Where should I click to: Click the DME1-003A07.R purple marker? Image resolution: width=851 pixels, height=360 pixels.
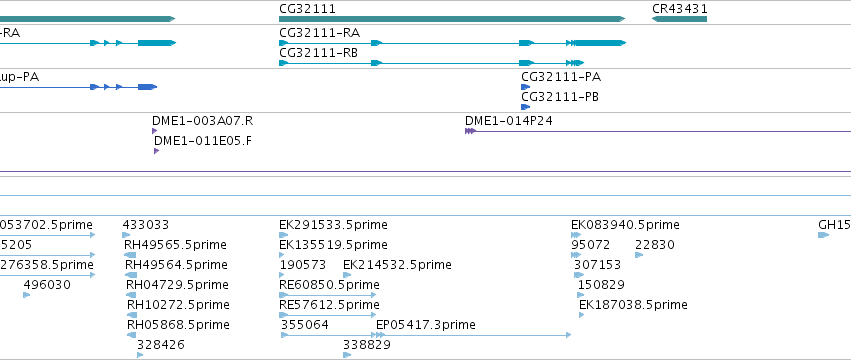click(x=155, y=131)
